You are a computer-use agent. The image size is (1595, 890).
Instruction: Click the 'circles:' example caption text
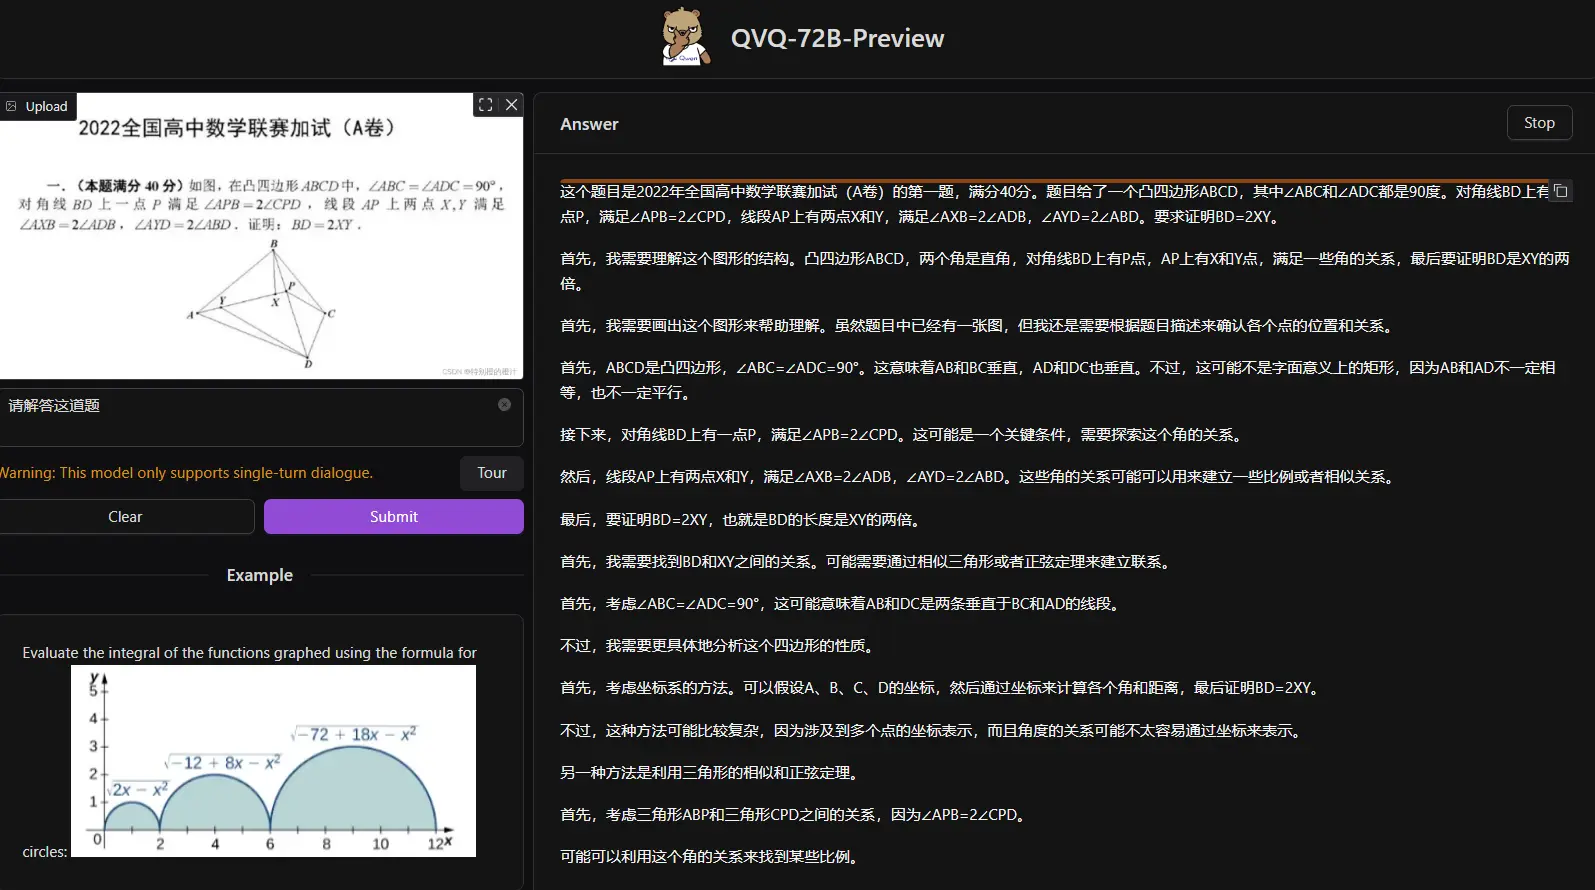point(45,852)
